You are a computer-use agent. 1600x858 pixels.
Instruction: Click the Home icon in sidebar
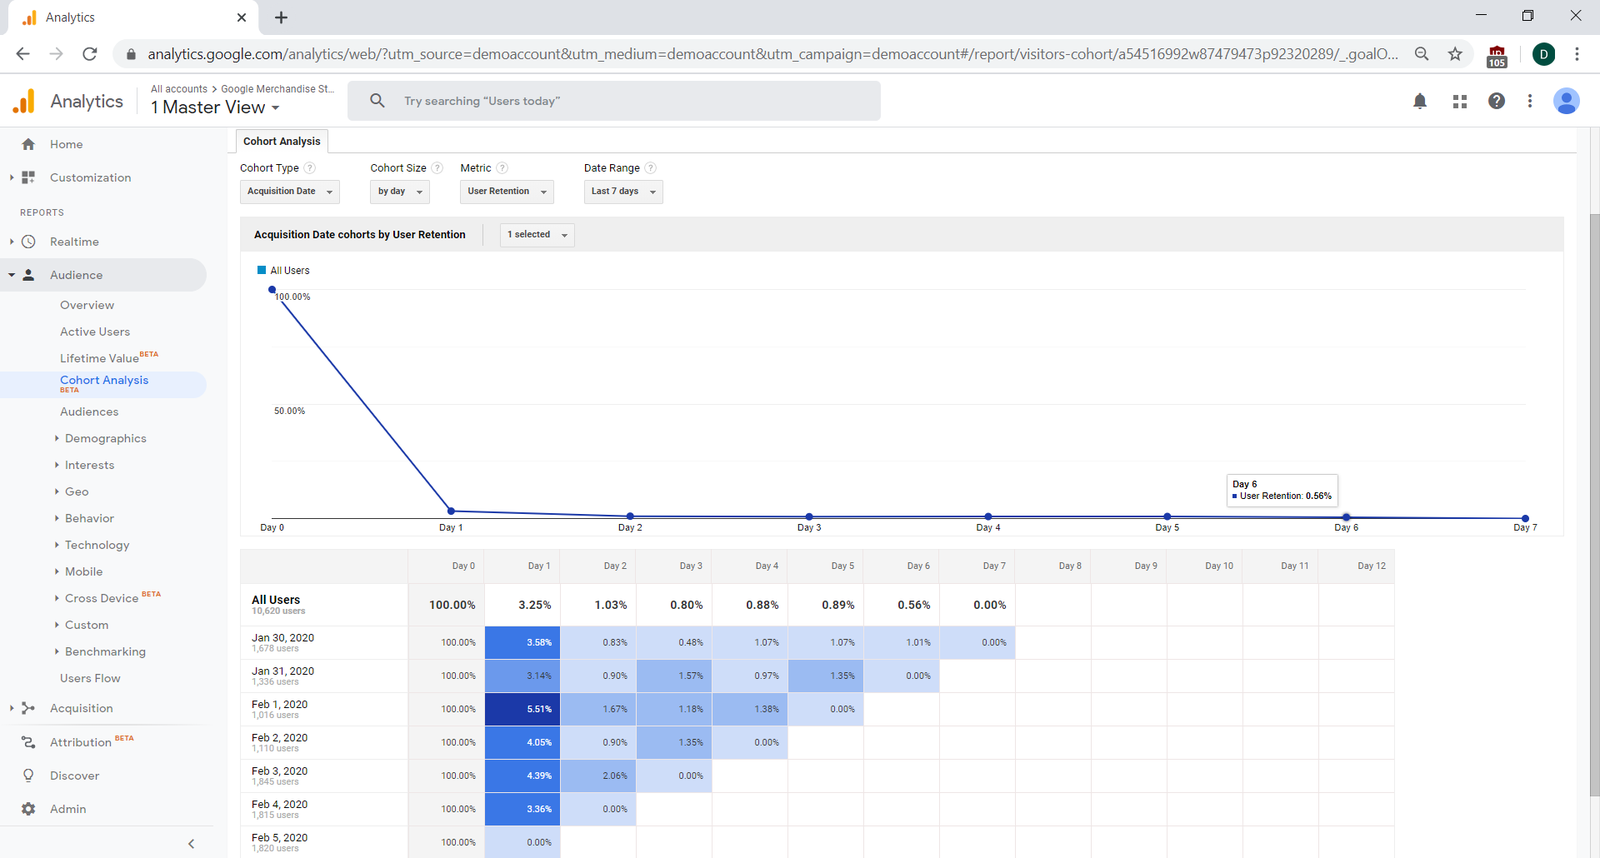[28, 144]
